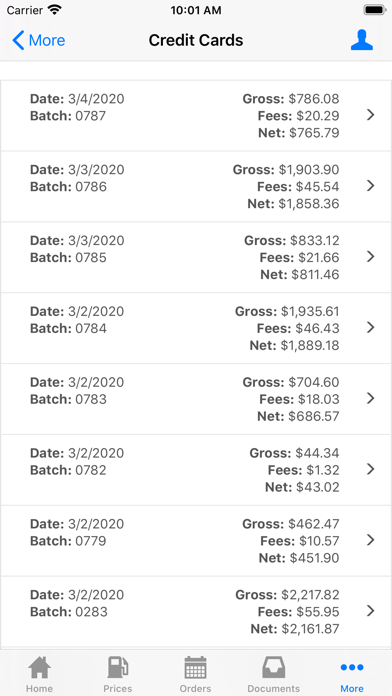
Task: Tap the blue back arrow icon
Action: pos(18,40)
